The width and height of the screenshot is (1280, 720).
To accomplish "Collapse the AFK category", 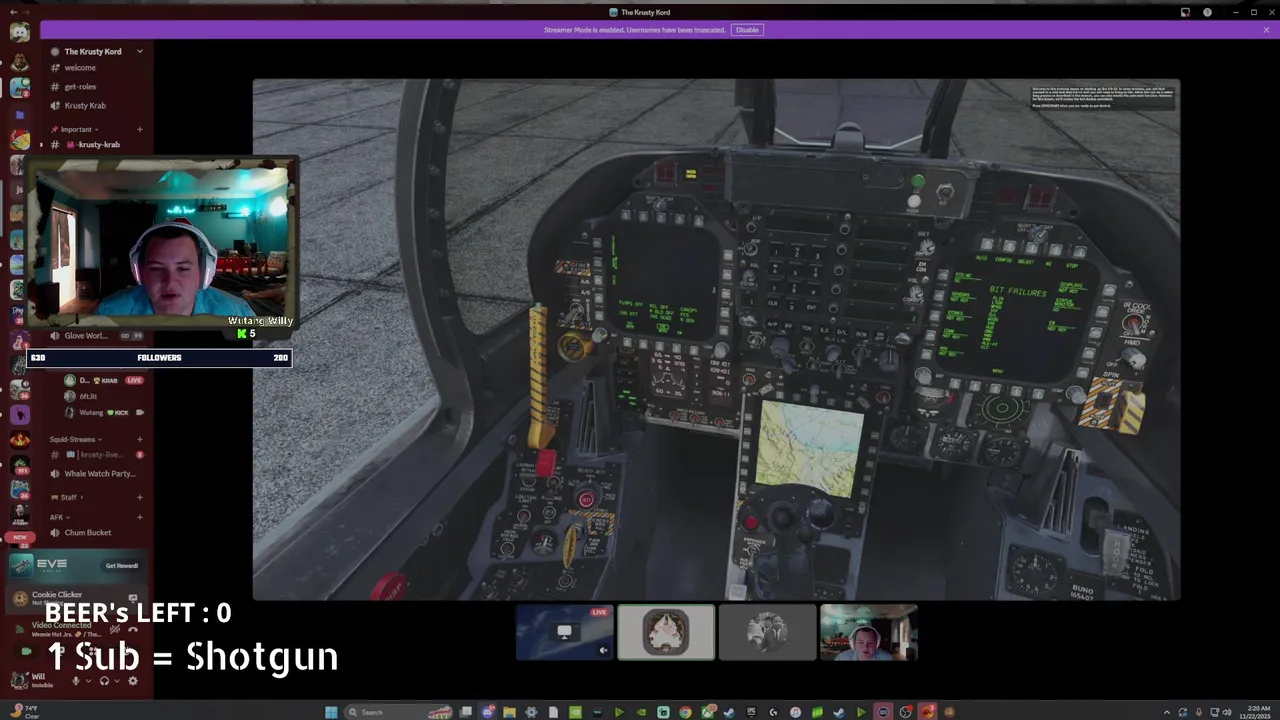I will pos(58,517).
